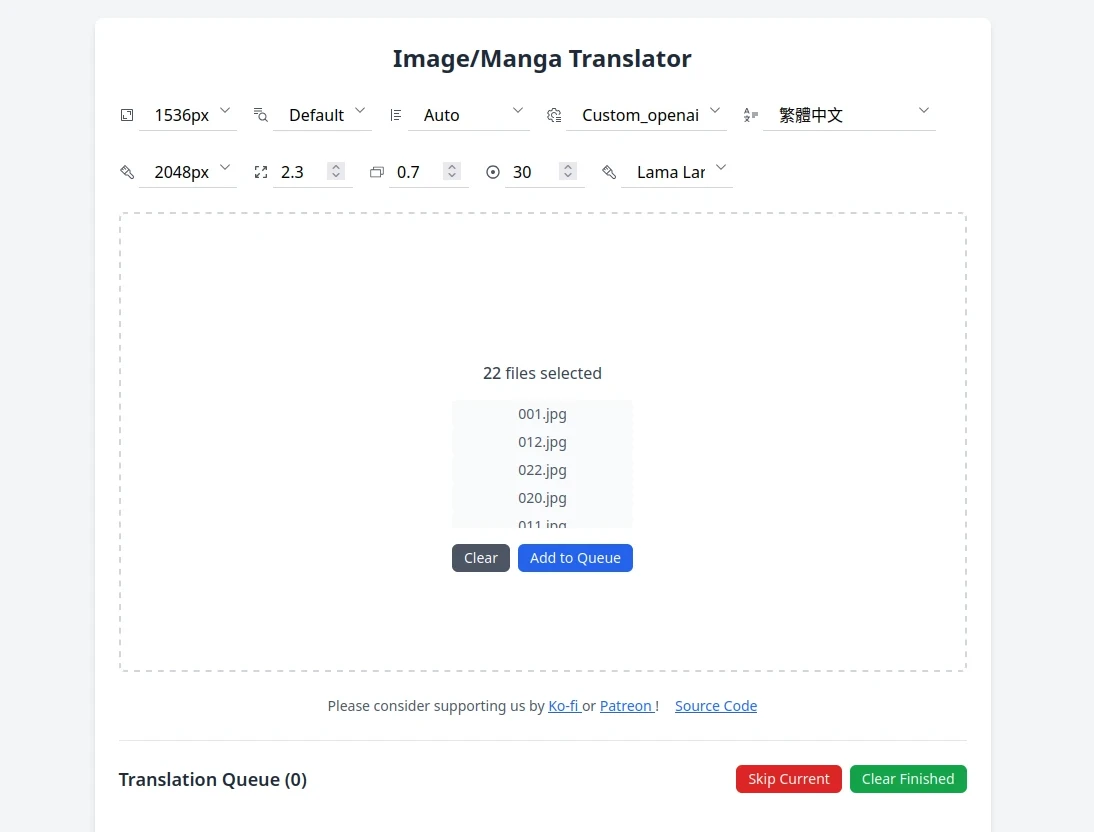Open the 繁體中文 target language dropdown
The width and height of the screenshot is (1094, 832).
(849, 114)
